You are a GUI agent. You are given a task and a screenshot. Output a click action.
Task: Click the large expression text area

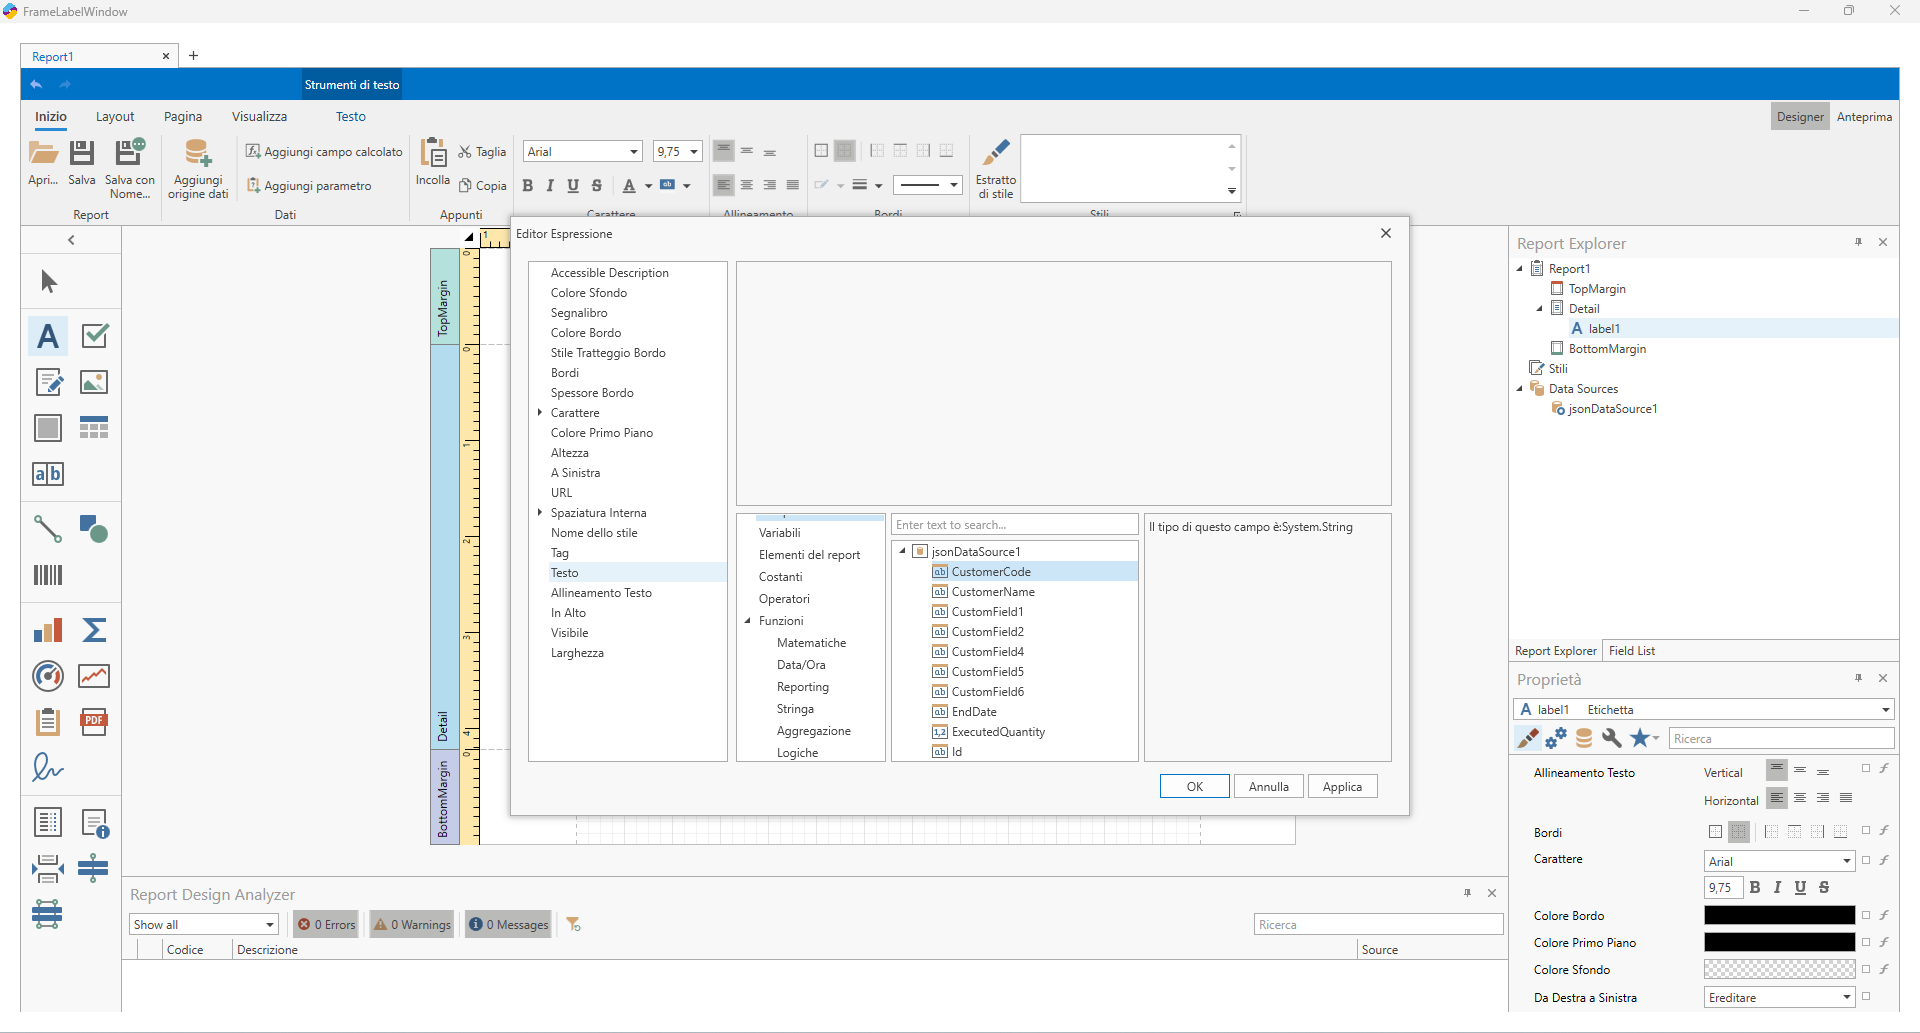click(1063, 384)
